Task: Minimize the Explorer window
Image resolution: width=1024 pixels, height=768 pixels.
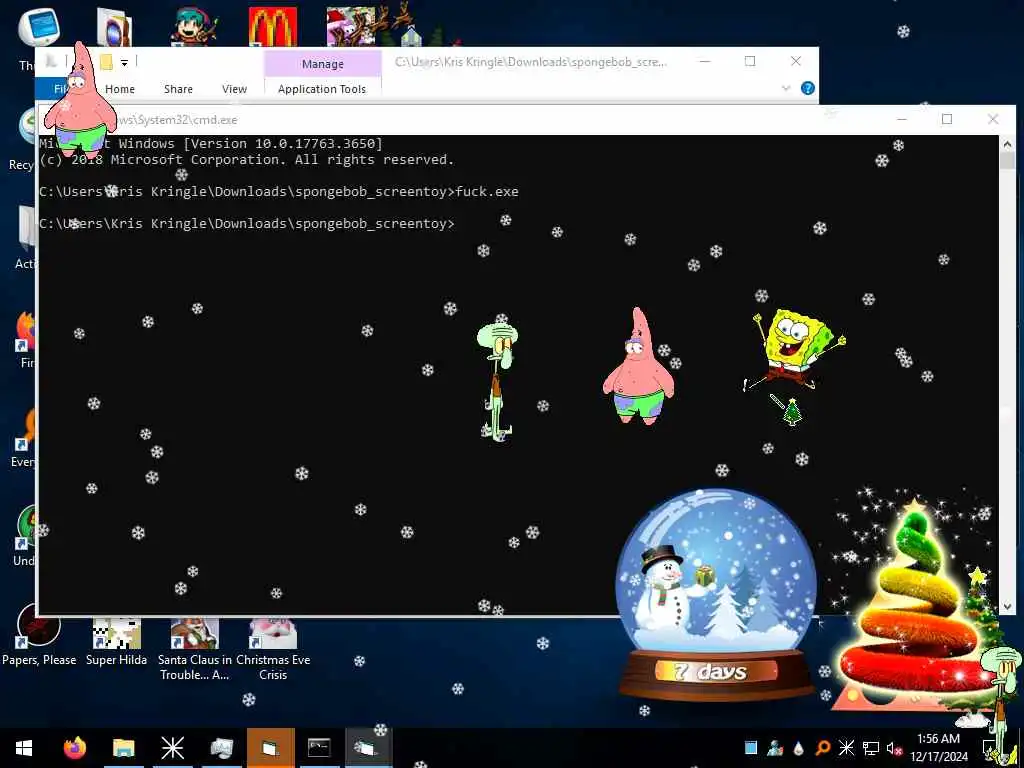Action: (705, 61)
